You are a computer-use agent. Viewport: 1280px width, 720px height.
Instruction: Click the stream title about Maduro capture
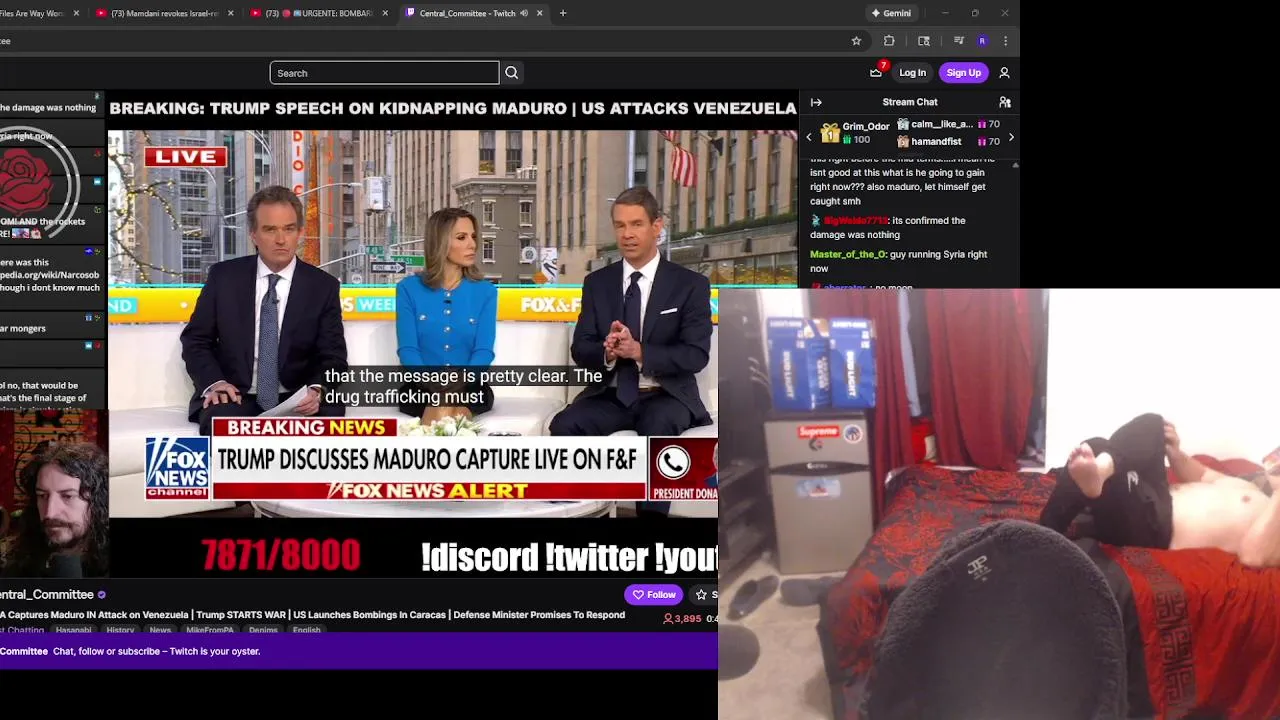tap(312, 615)
